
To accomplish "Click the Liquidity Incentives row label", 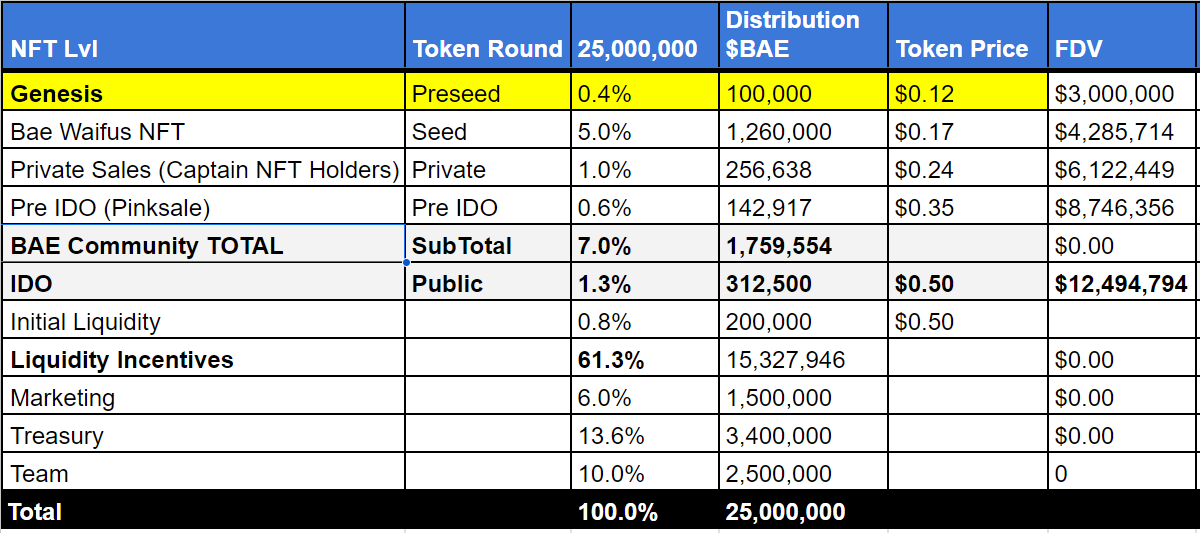I will pyautogui.click(x=203, y=359).
